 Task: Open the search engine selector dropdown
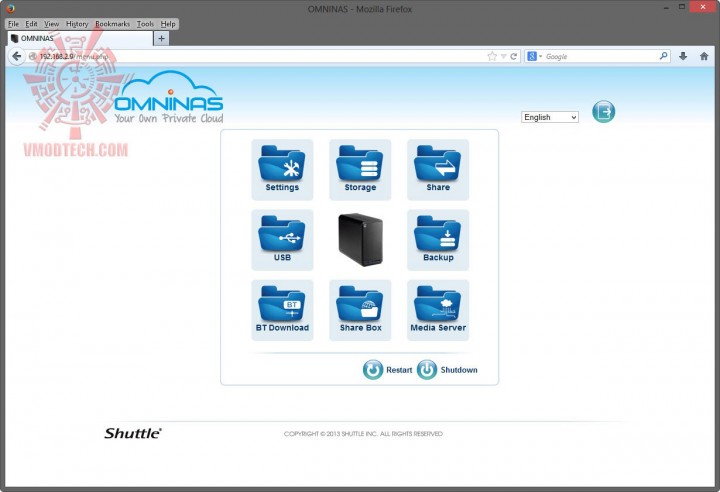coord(535,57)
